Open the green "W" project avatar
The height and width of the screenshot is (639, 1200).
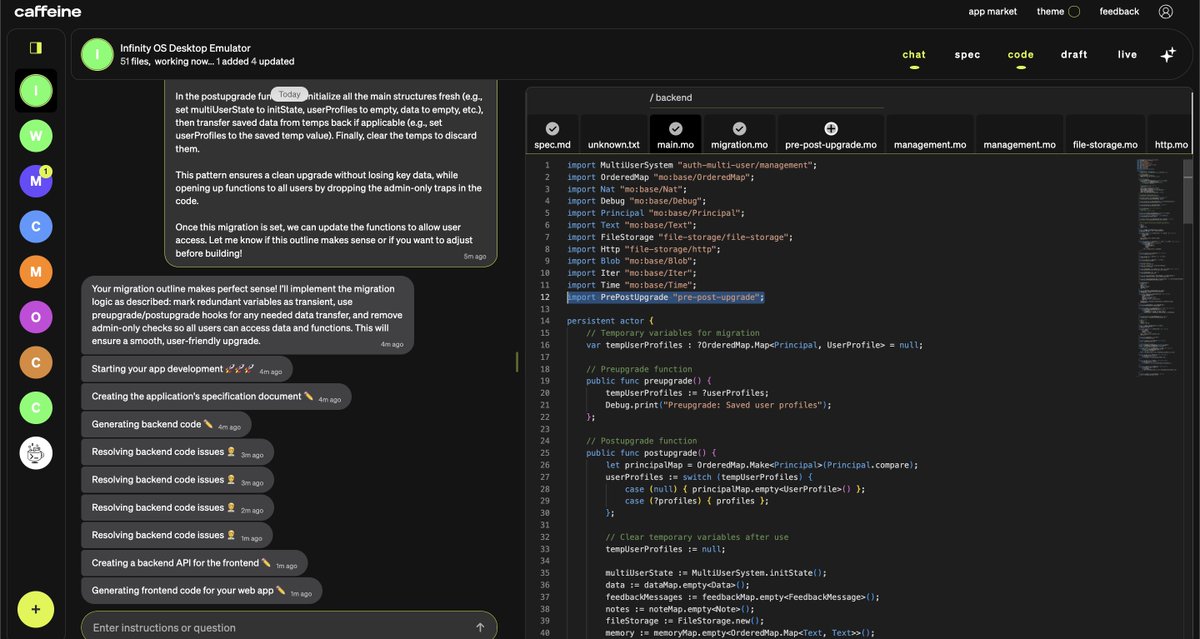tap(36, 135)
